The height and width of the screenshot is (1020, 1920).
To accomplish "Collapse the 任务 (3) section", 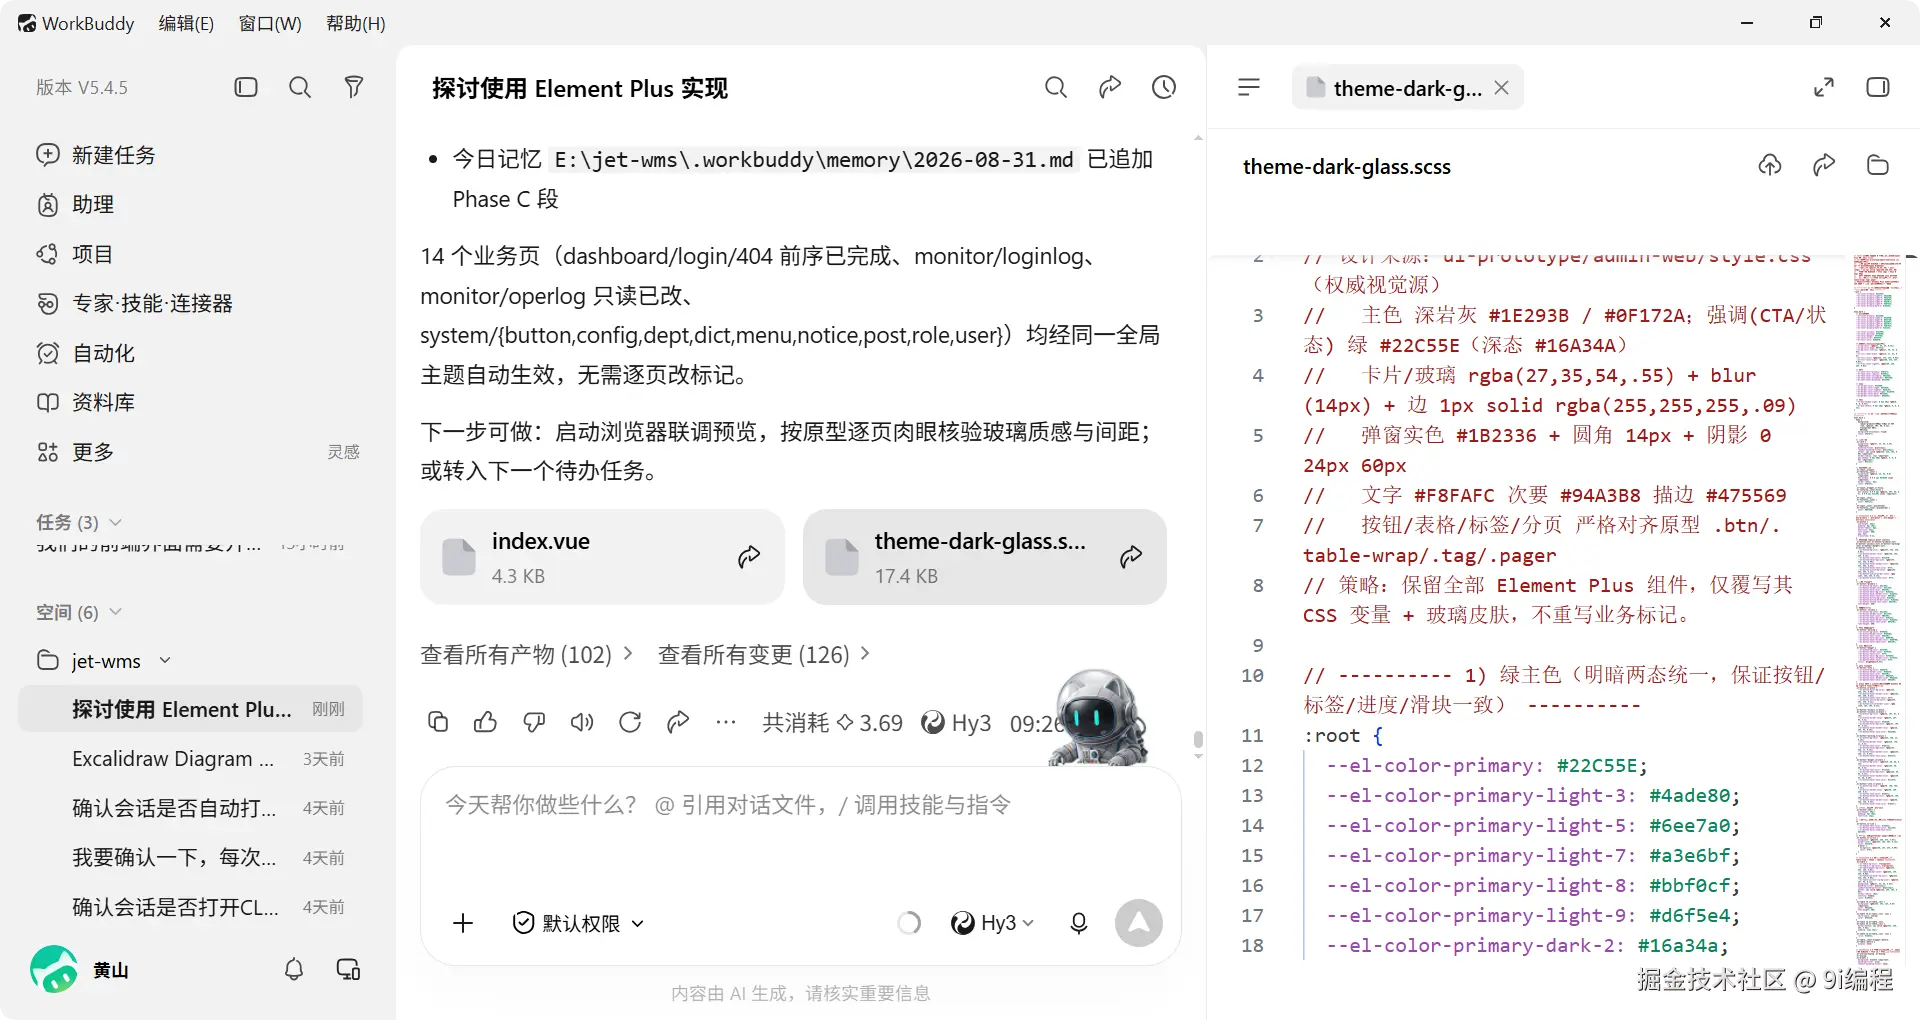I will (79, 522).
